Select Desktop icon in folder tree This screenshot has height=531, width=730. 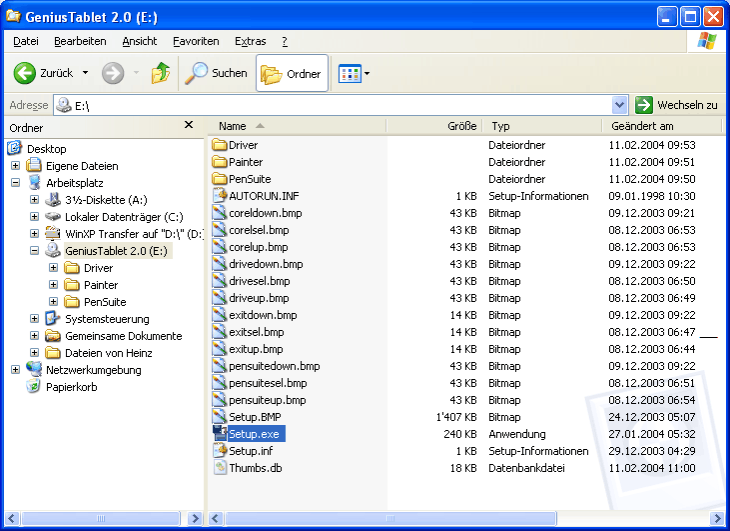coord(14,148)
